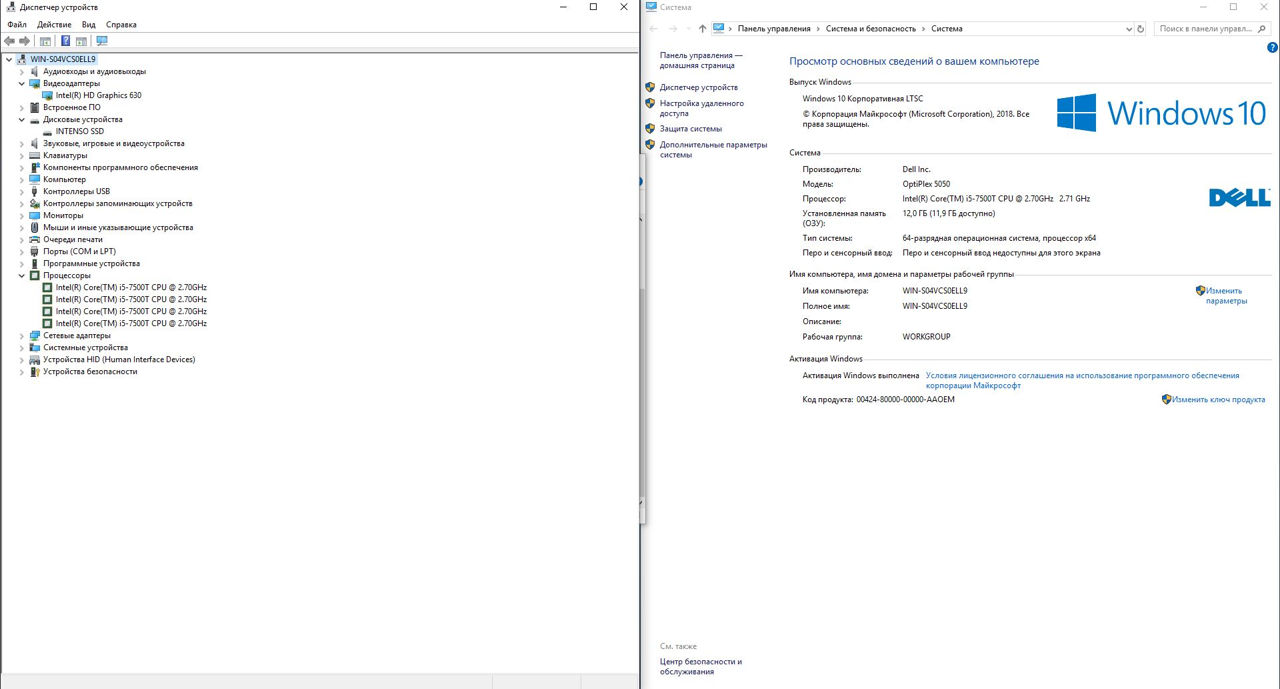
Task: Open the address bar history dropdown arrow
Action: point(1129,29)
